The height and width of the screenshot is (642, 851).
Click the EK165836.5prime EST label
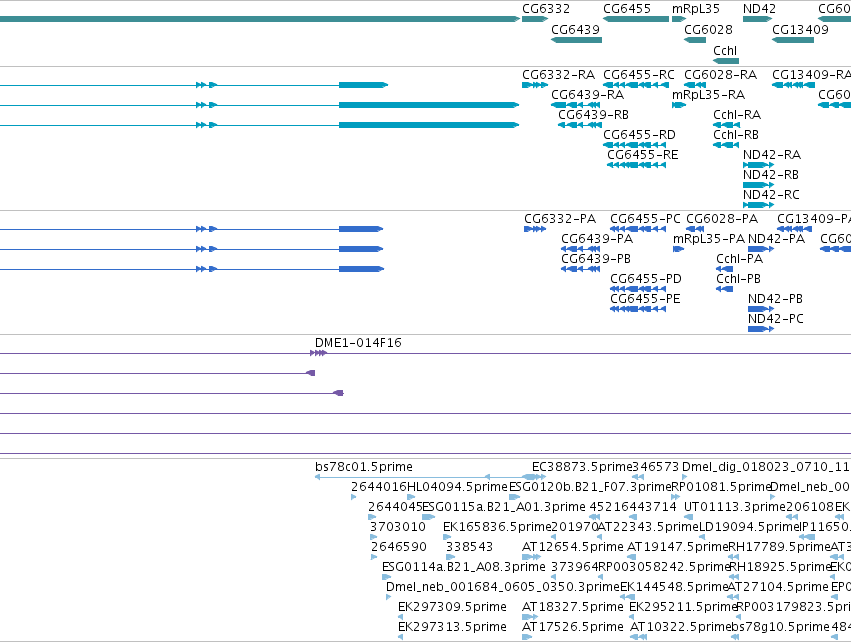pyautogui.click(x=497, y=527)
